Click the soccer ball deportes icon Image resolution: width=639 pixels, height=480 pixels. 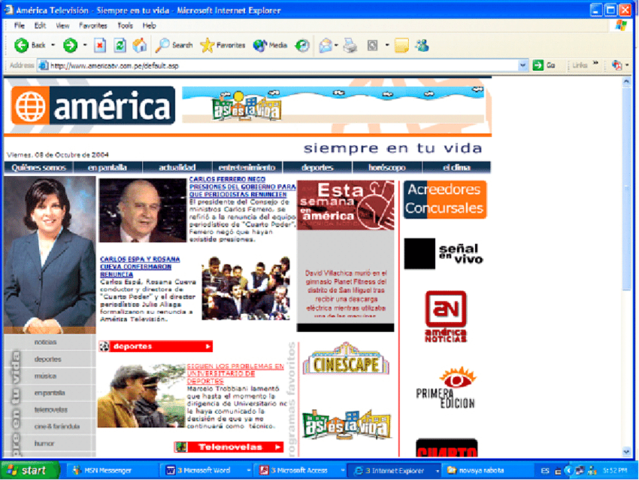click(104, 346)
